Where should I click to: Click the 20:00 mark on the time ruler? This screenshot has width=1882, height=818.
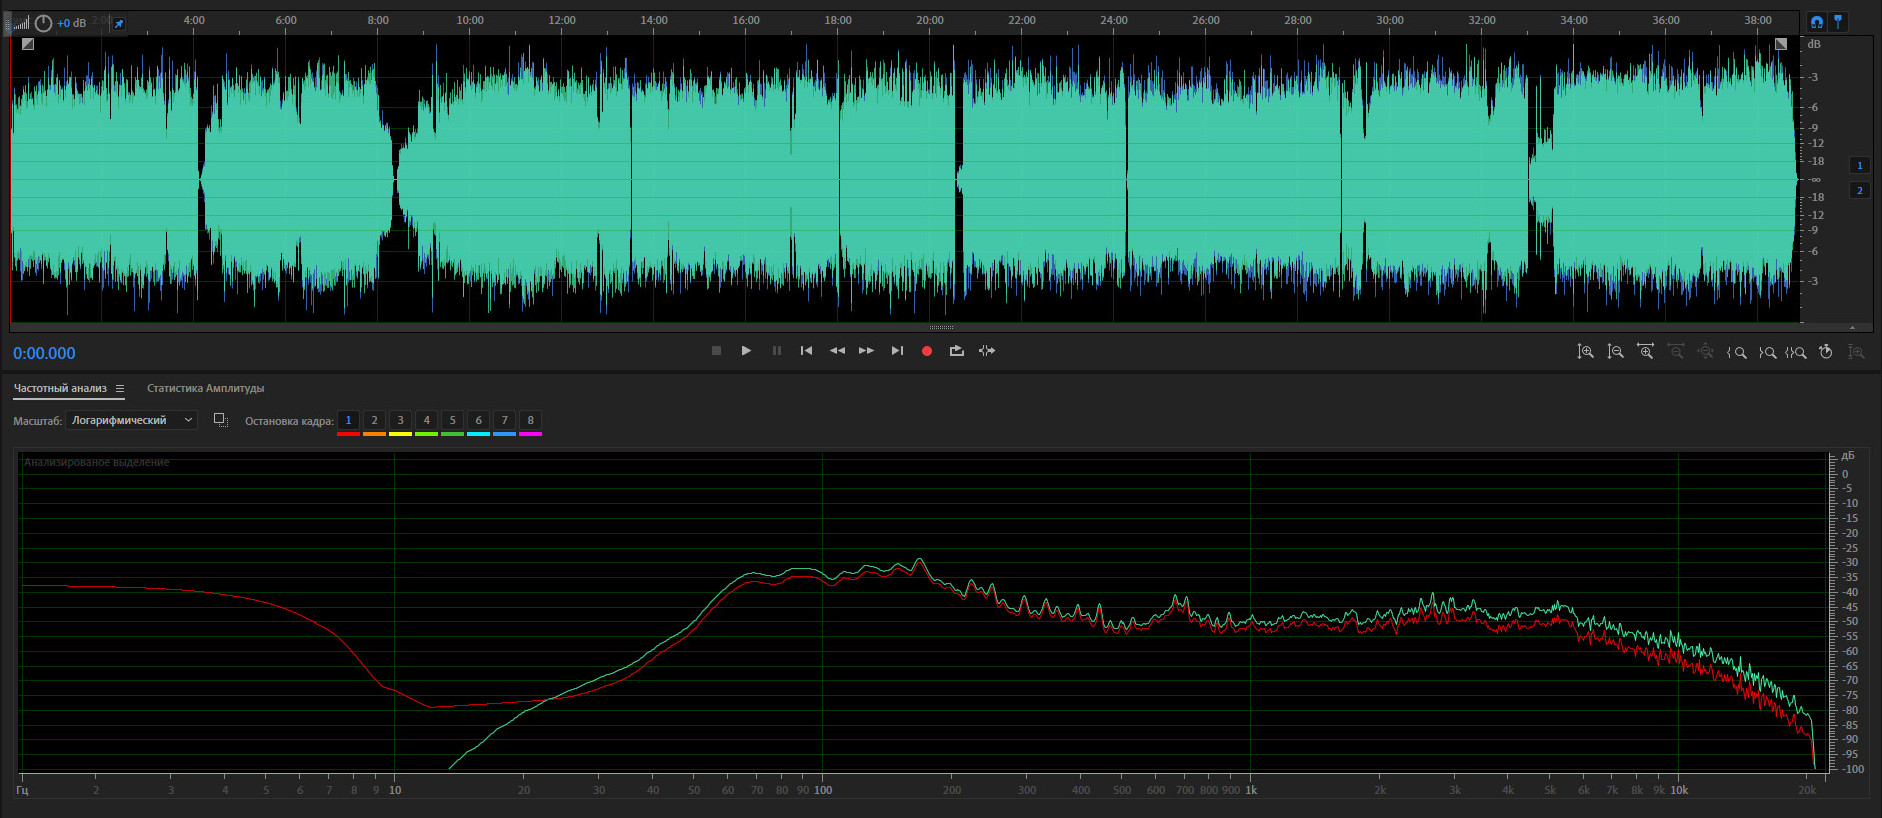tap(930, 20)
